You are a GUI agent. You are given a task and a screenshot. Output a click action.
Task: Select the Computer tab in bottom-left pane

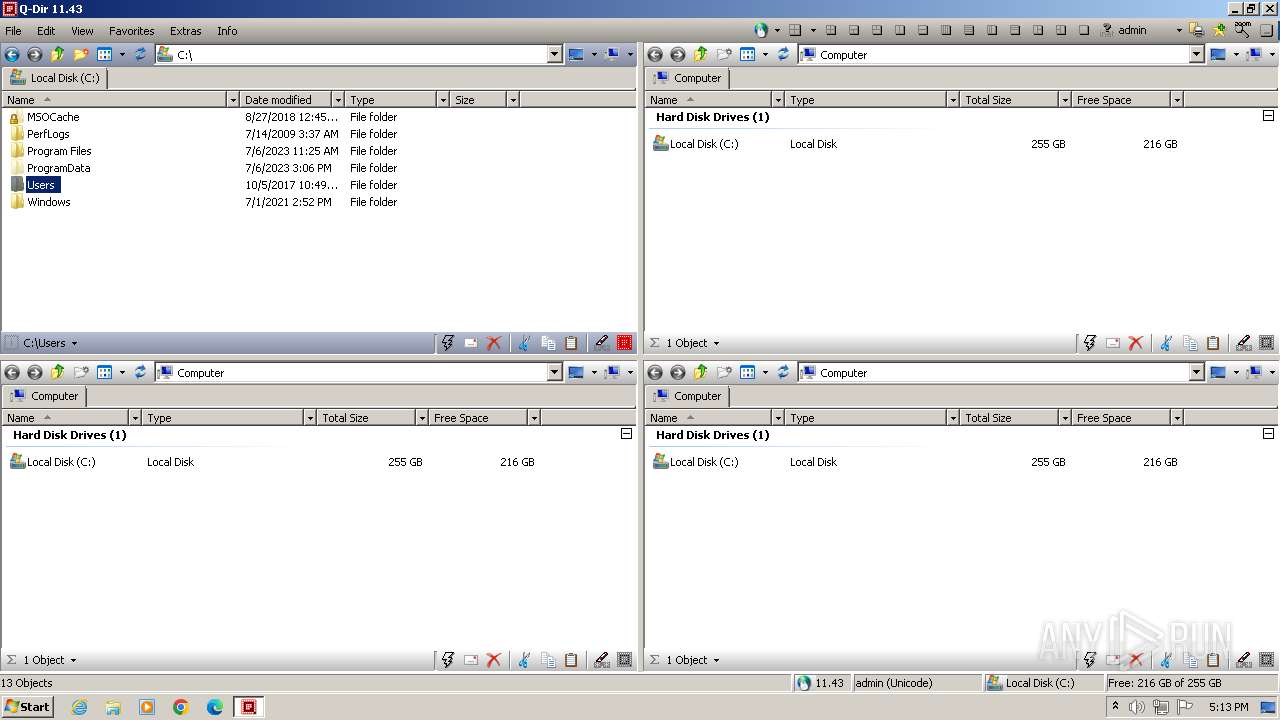44,396
